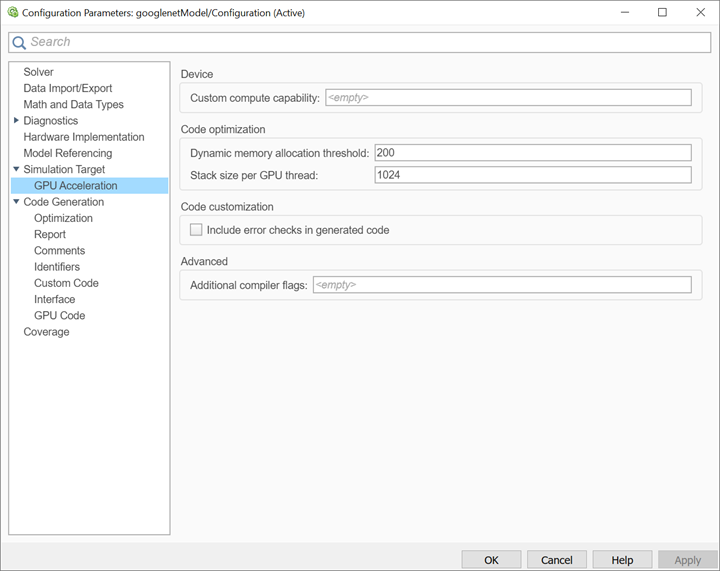720x571 pixels.
Task: Click the search magnifier icon
Action: tap(19, 42)
